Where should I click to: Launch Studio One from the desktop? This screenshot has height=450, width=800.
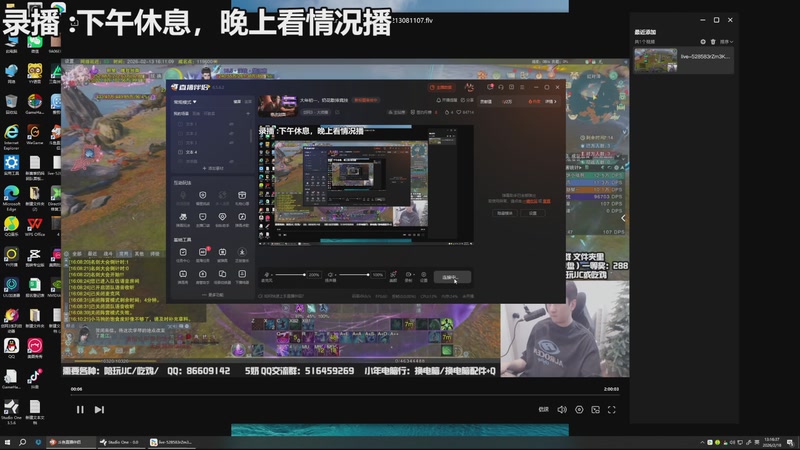coord(11,412)
